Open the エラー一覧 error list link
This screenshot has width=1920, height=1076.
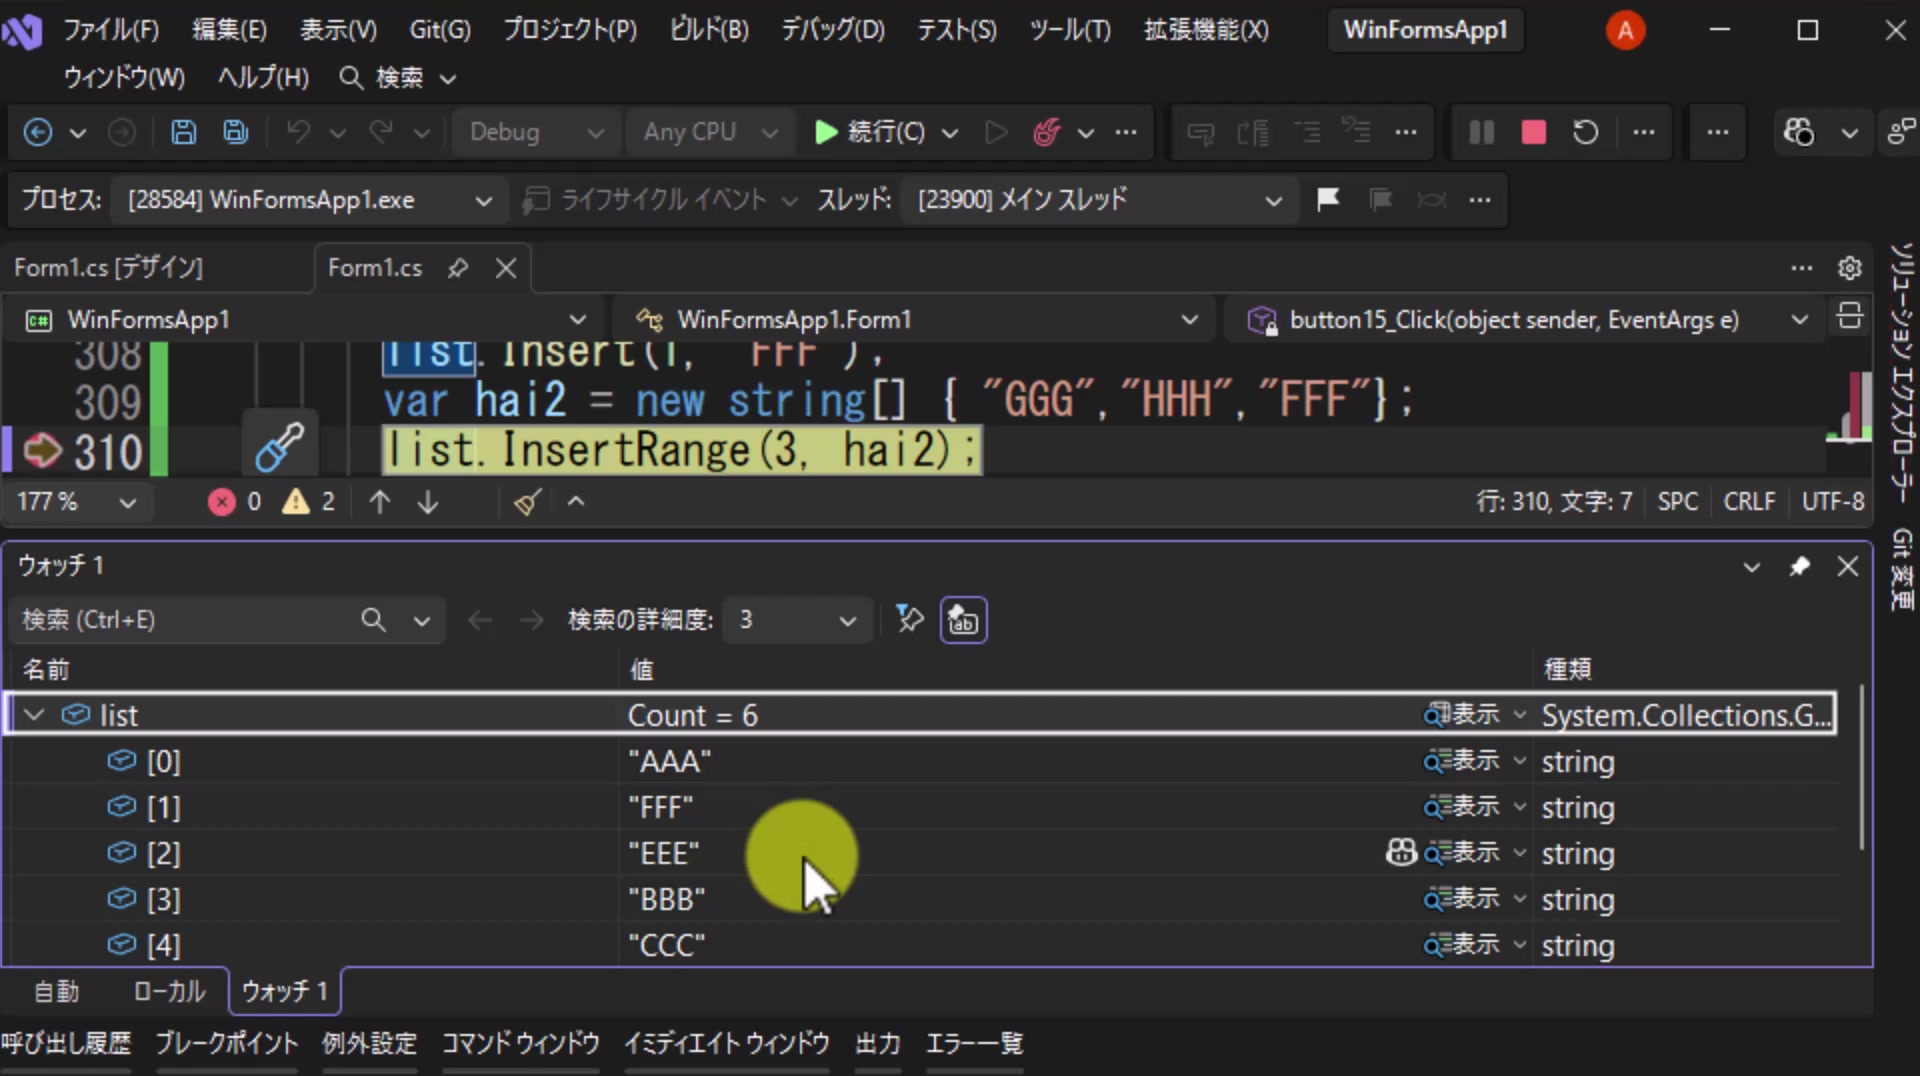974,1044
